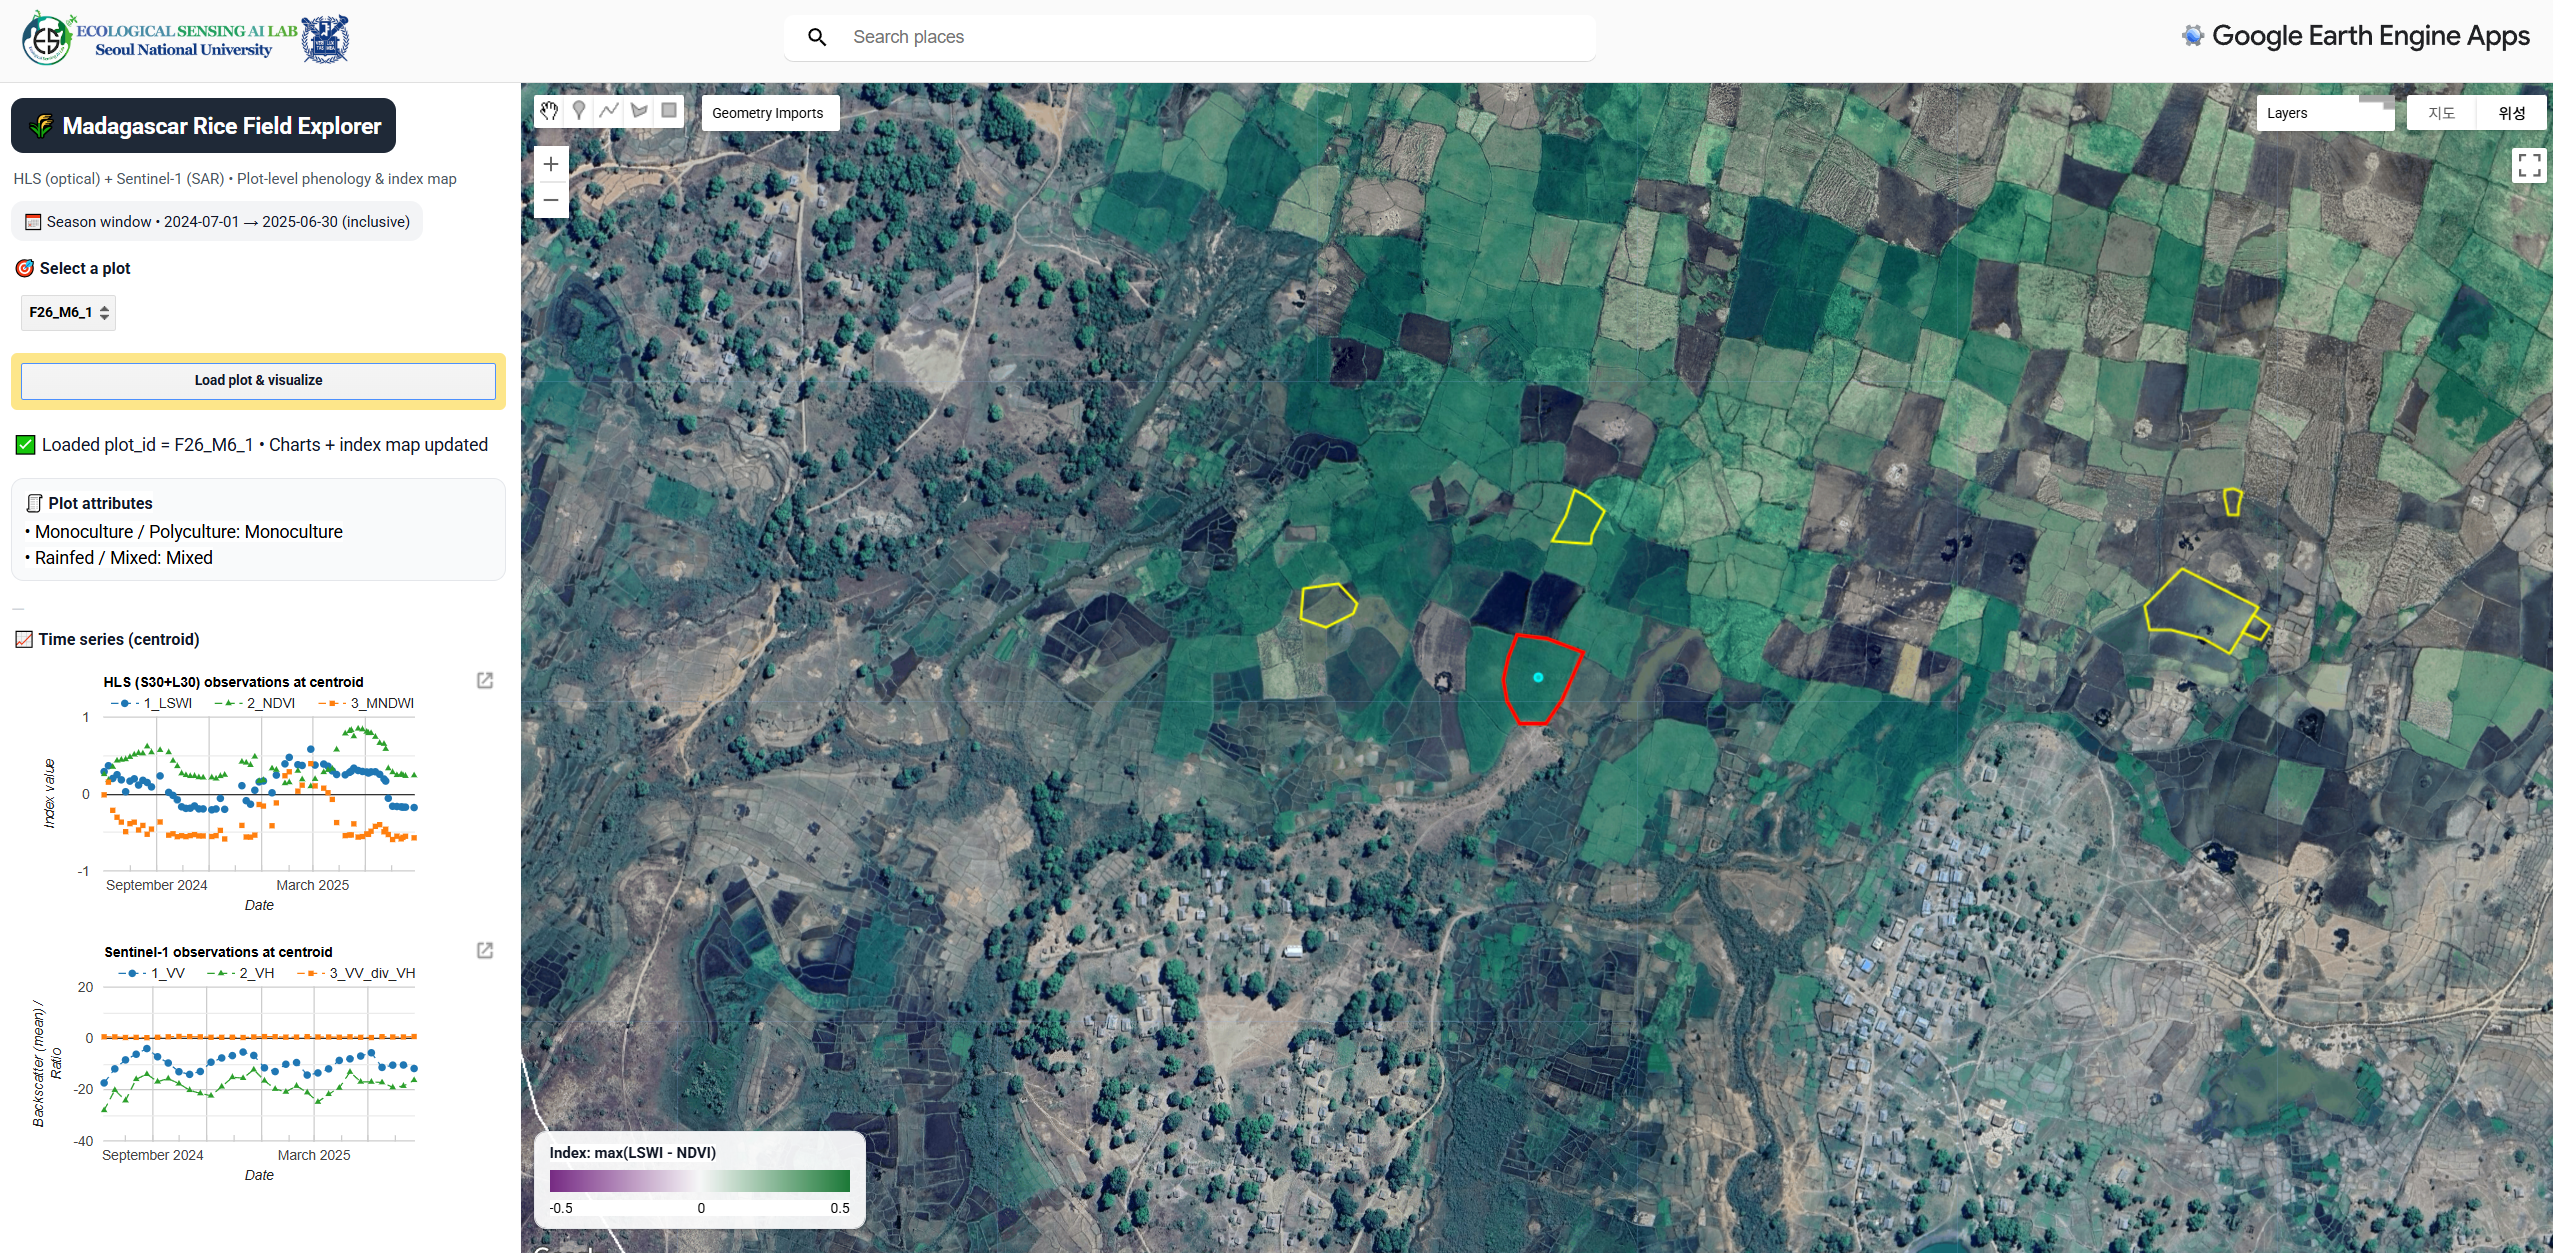
Task: Open the Google Earth Engine Apps link
Action: click(2356, 37)
